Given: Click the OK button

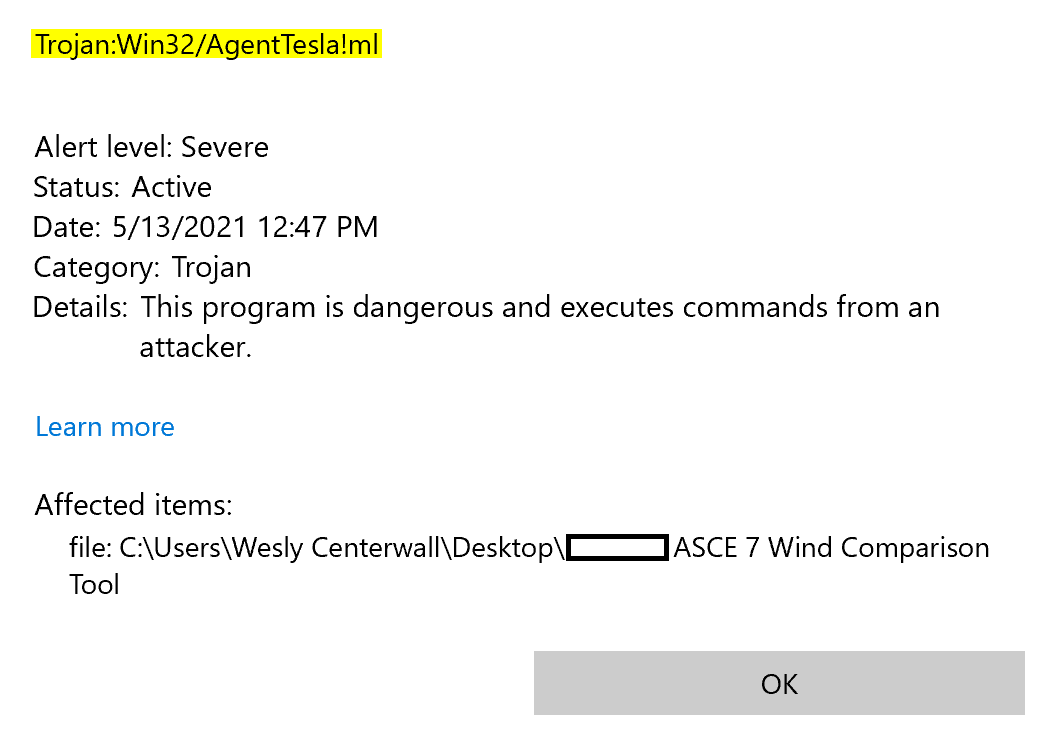Looking at the screenshot, I should tap(779, 684).
